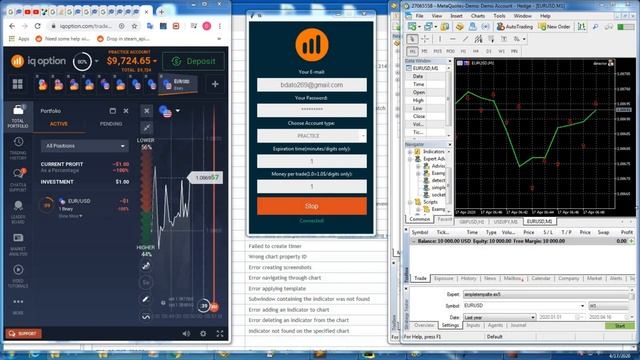The height and width of the screenshot is (360, 640).
Task: Open Date 'Last year' dropdown in Strategy Tester
Action: point(499,317)
